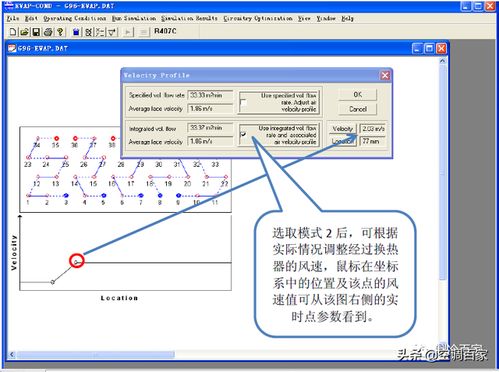Click the Location axis label
499x372 pixels.
tap(119, 298)
